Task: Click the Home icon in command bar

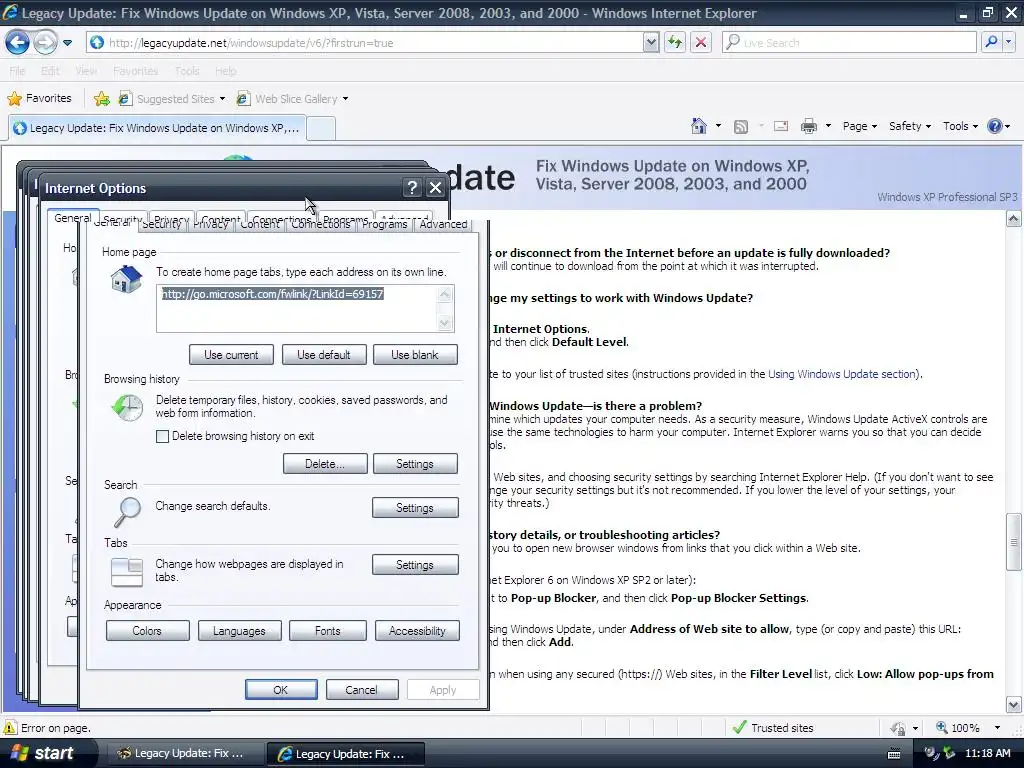Action: click(699, 126)
